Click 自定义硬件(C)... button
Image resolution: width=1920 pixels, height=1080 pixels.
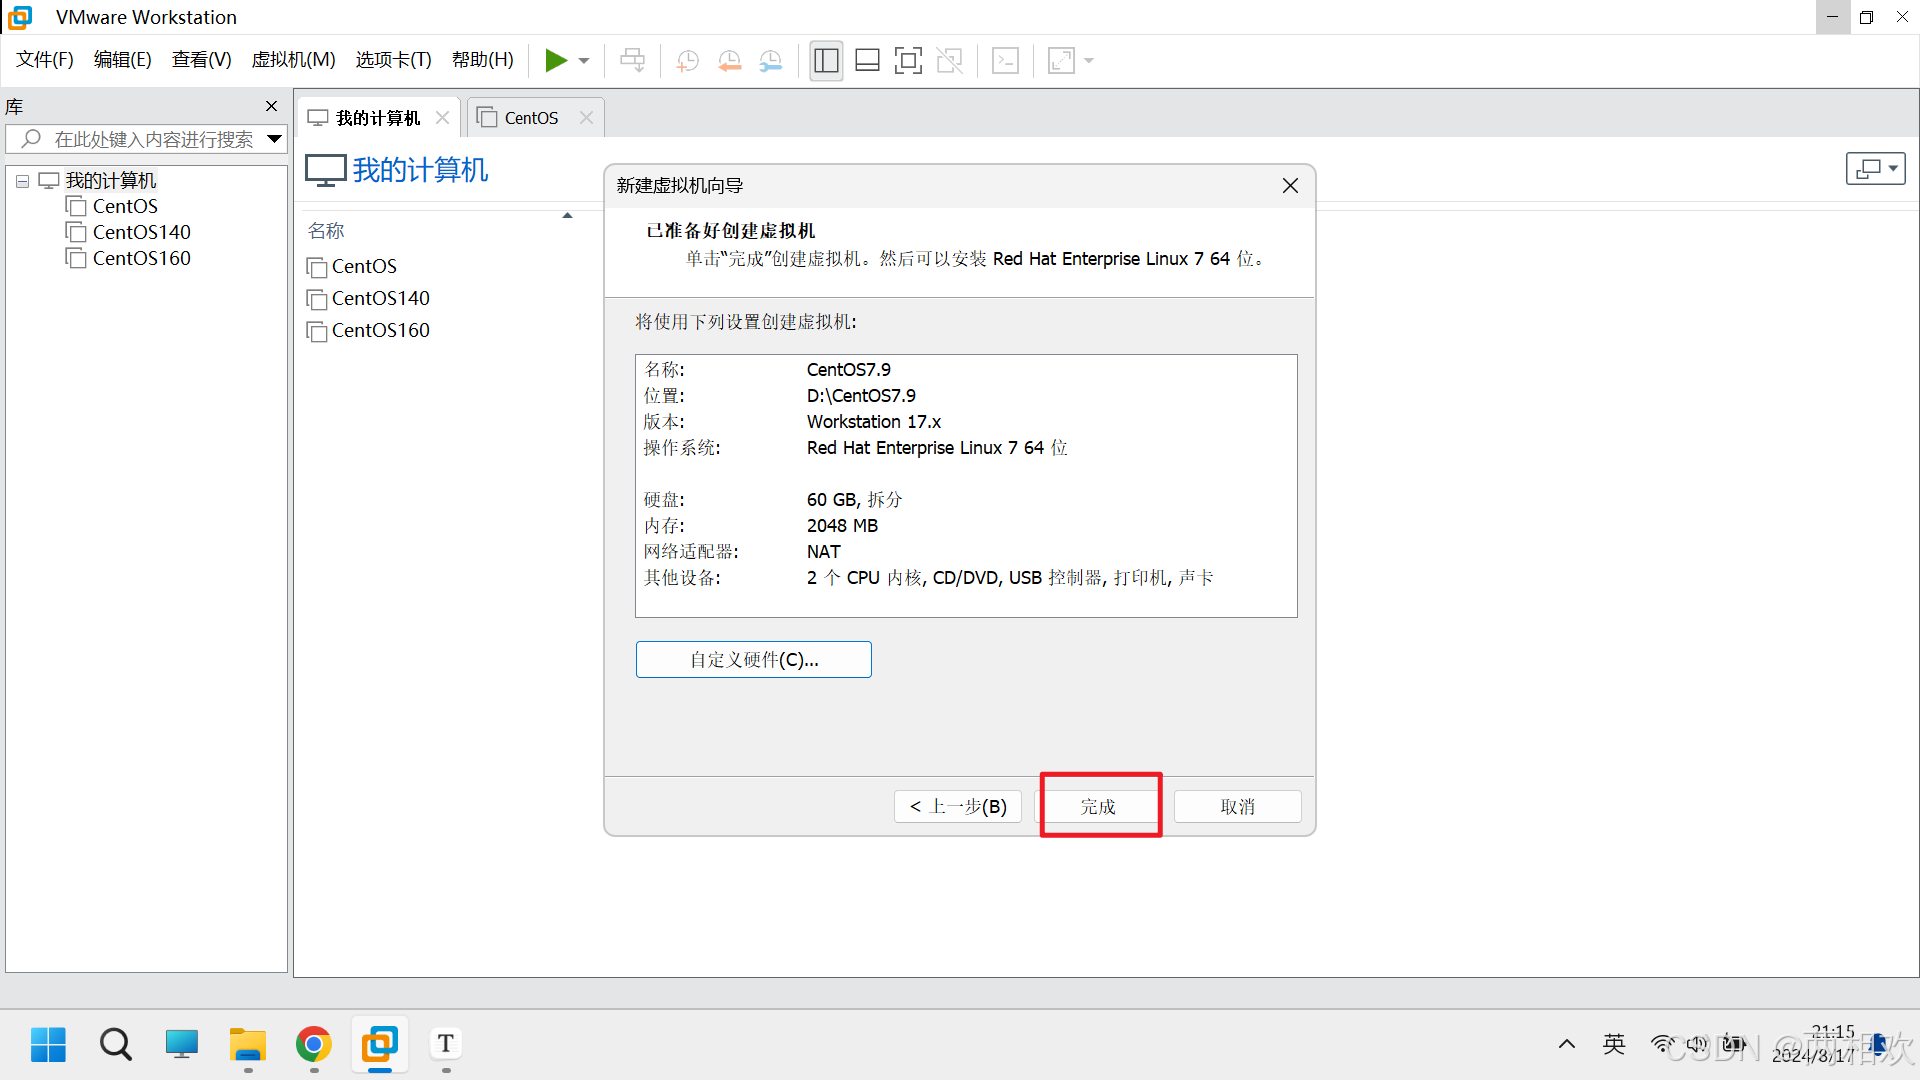(753, 660)
